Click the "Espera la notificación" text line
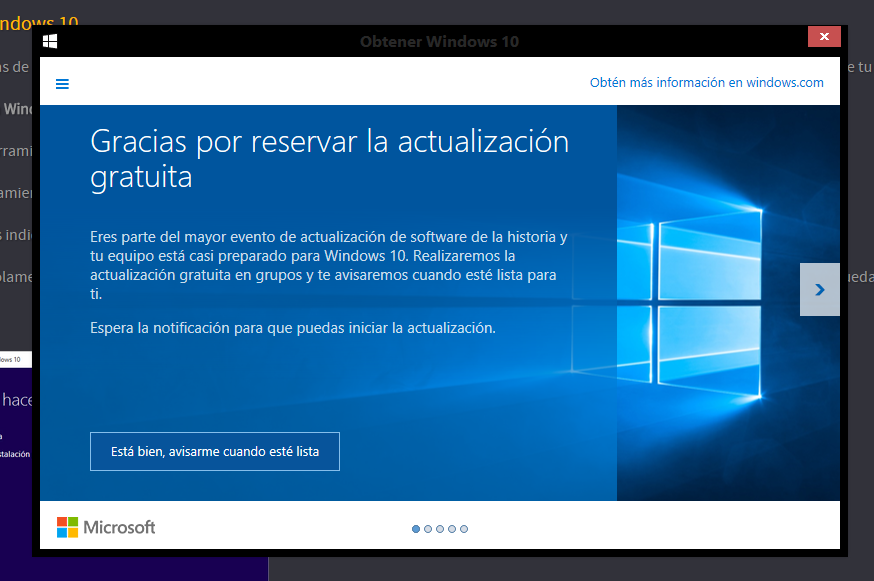Image resolution: width=874 pixels, height=581 pixels. [293, 327]
